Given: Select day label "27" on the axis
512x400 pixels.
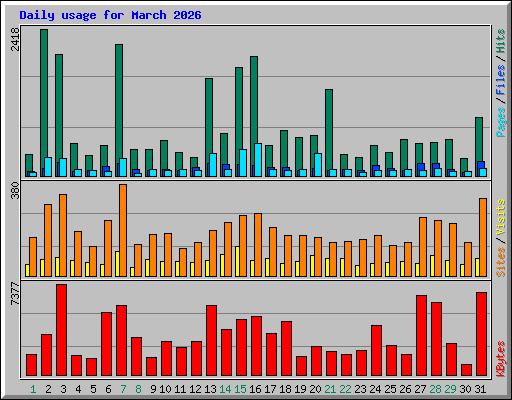Looking at the screenshot, I should click(x=420, y=389).
